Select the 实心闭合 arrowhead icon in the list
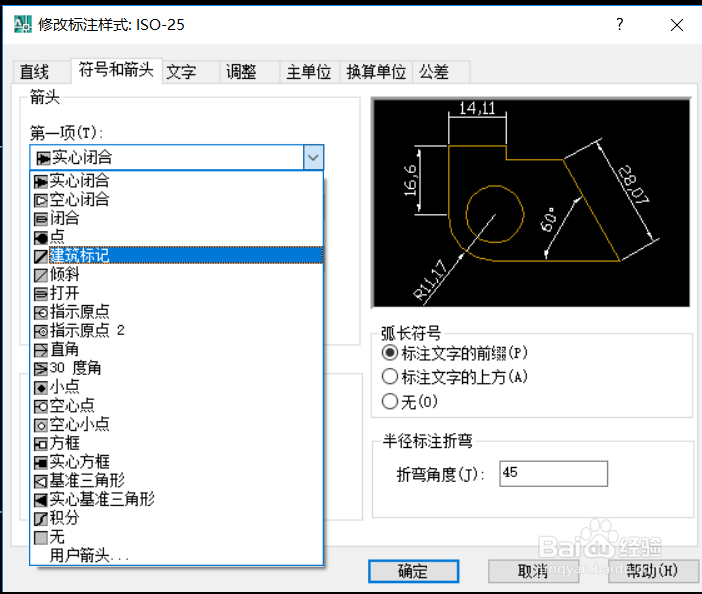This screenshot has width=702, height=594. (41, 182)
